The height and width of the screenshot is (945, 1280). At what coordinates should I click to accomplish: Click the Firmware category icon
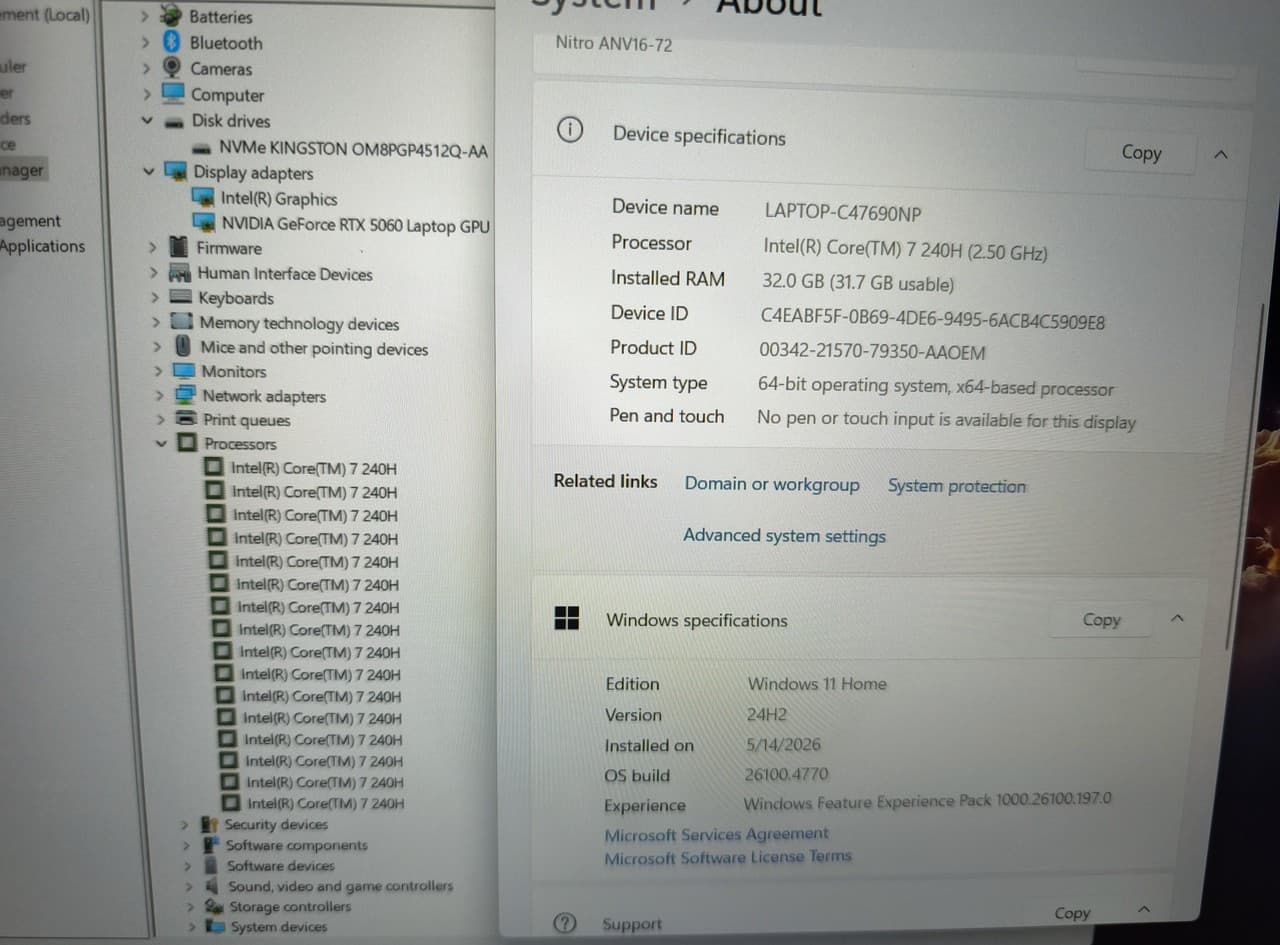coord(179,248)
